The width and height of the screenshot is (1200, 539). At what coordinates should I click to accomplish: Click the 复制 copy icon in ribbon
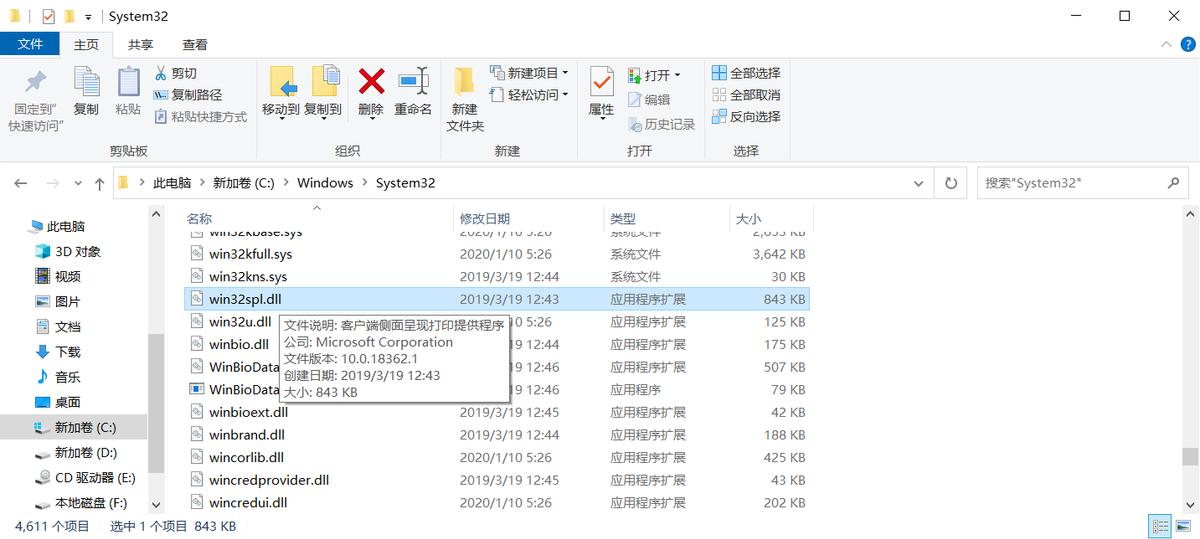86,82
